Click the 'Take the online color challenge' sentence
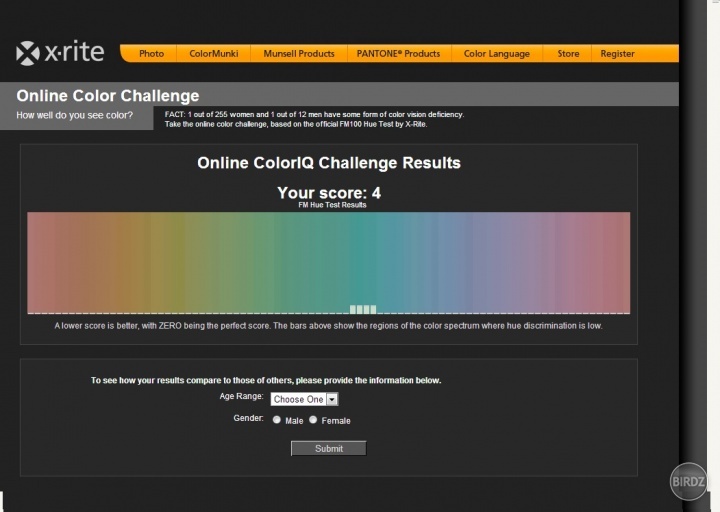Image resolution: width=720 pixels, height=512 pixels. 296,124
